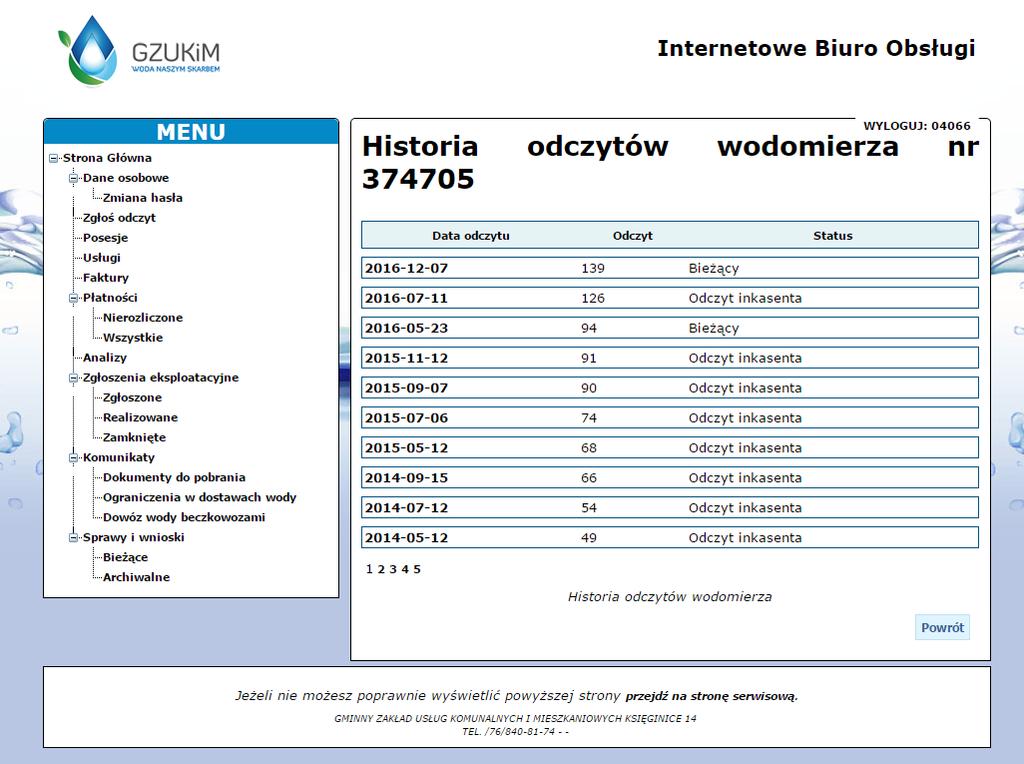Go to results page 5
The height and width of the screenshot is (764, 1024).
[x=417, y=569]
